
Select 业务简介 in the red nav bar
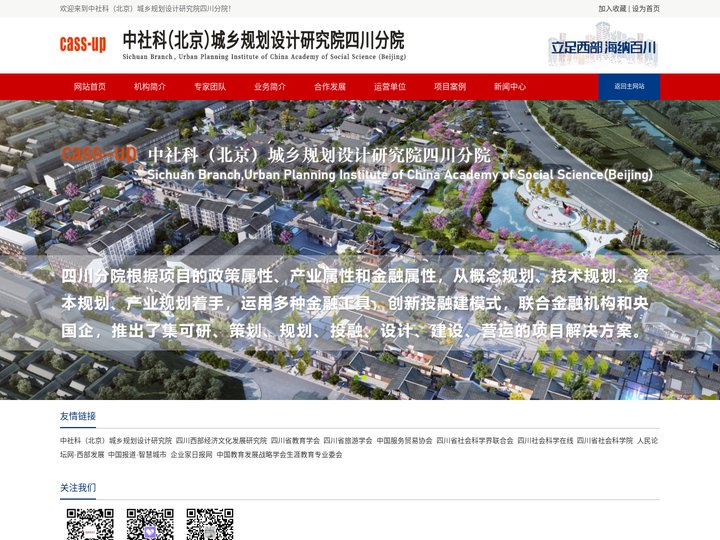[x=270, y=87]
